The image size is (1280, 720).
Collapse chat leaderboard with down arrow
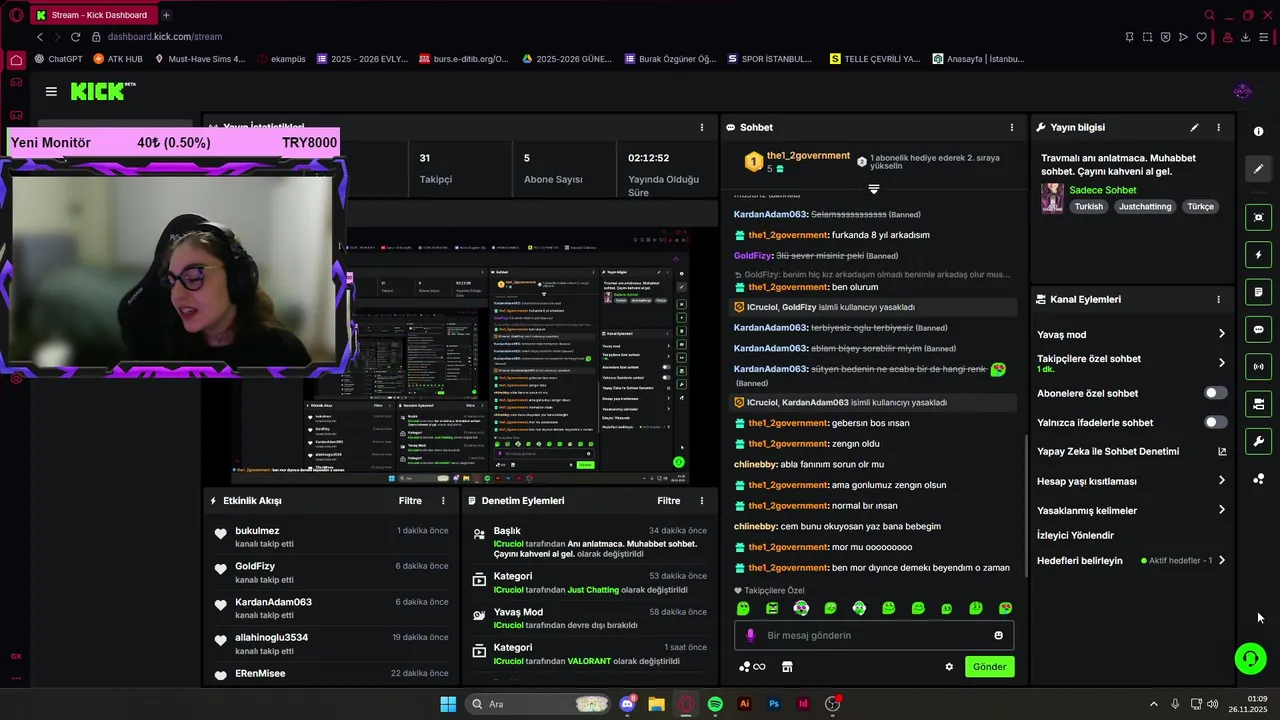click(x=874, y=189)
